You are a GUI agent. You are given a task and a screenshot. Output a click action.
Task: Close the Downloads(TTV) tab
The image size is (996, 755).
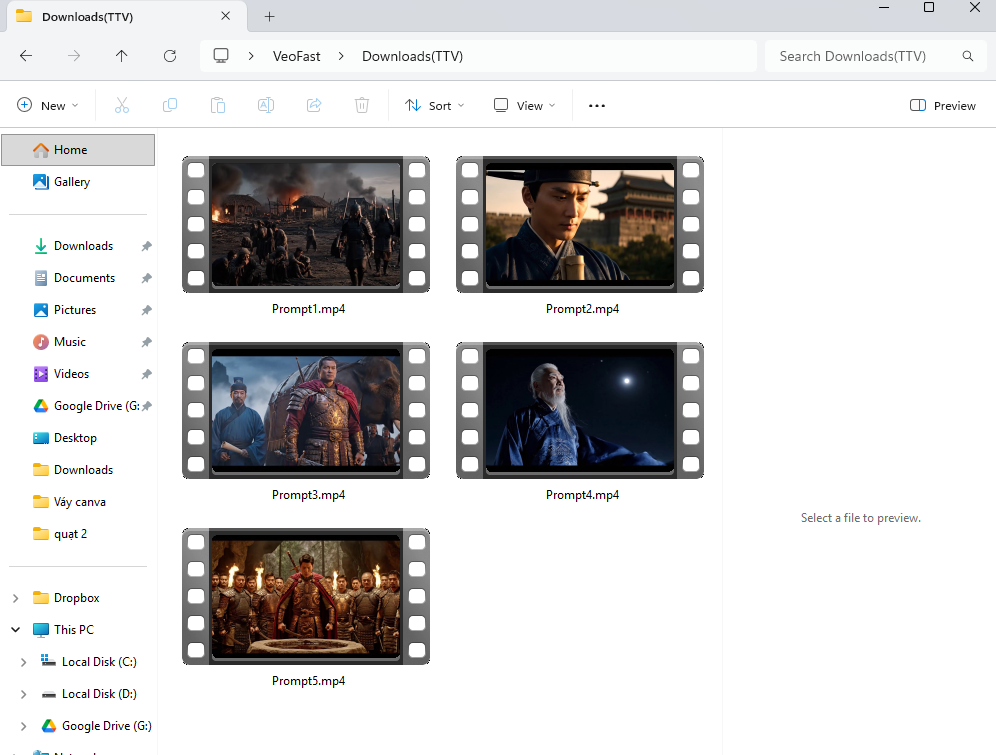(225, 17)
